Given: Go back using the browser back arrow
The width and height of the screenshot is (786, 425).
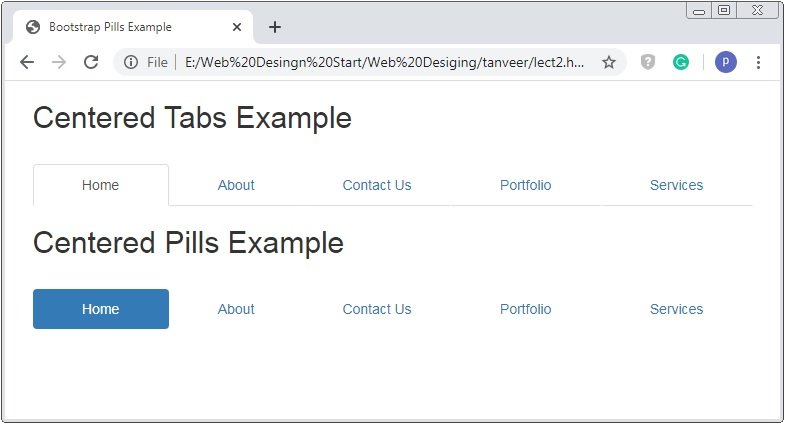Looking at the screenshot, I should pos(27,62).
